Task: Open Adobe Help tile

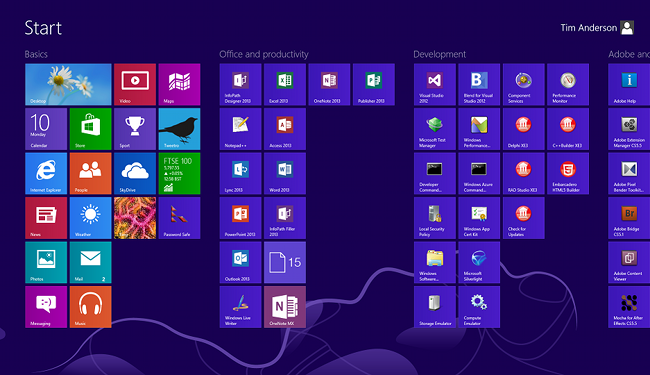Action: pos(629,85)
